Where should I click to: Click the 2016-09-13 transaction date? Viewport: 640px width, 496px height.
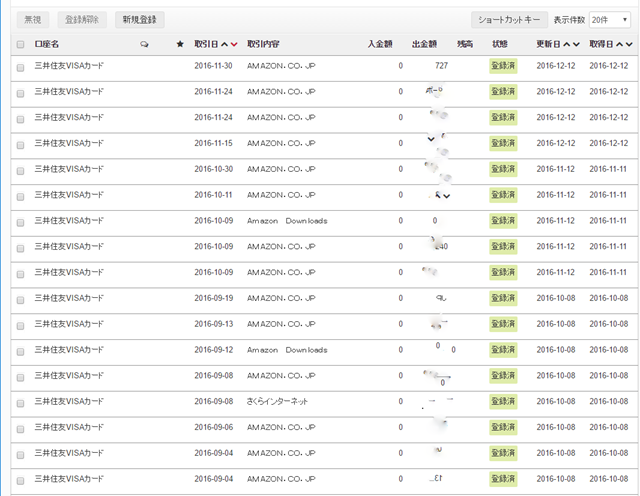213,324
